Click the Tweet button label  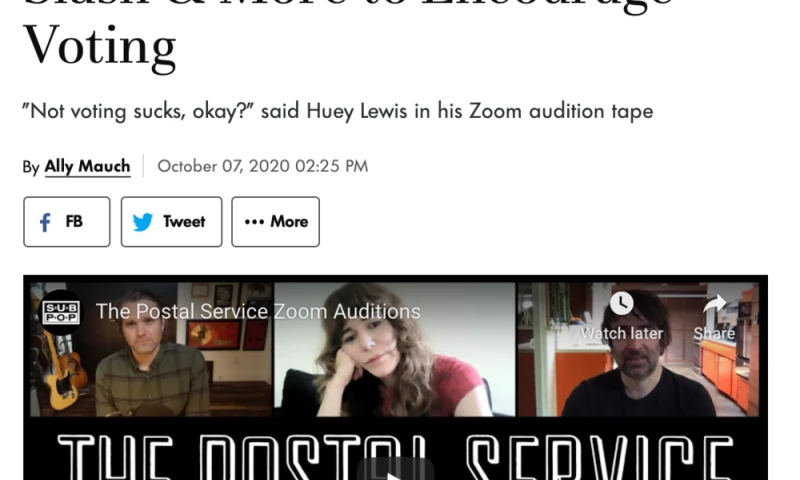click(x=184, y=222)
